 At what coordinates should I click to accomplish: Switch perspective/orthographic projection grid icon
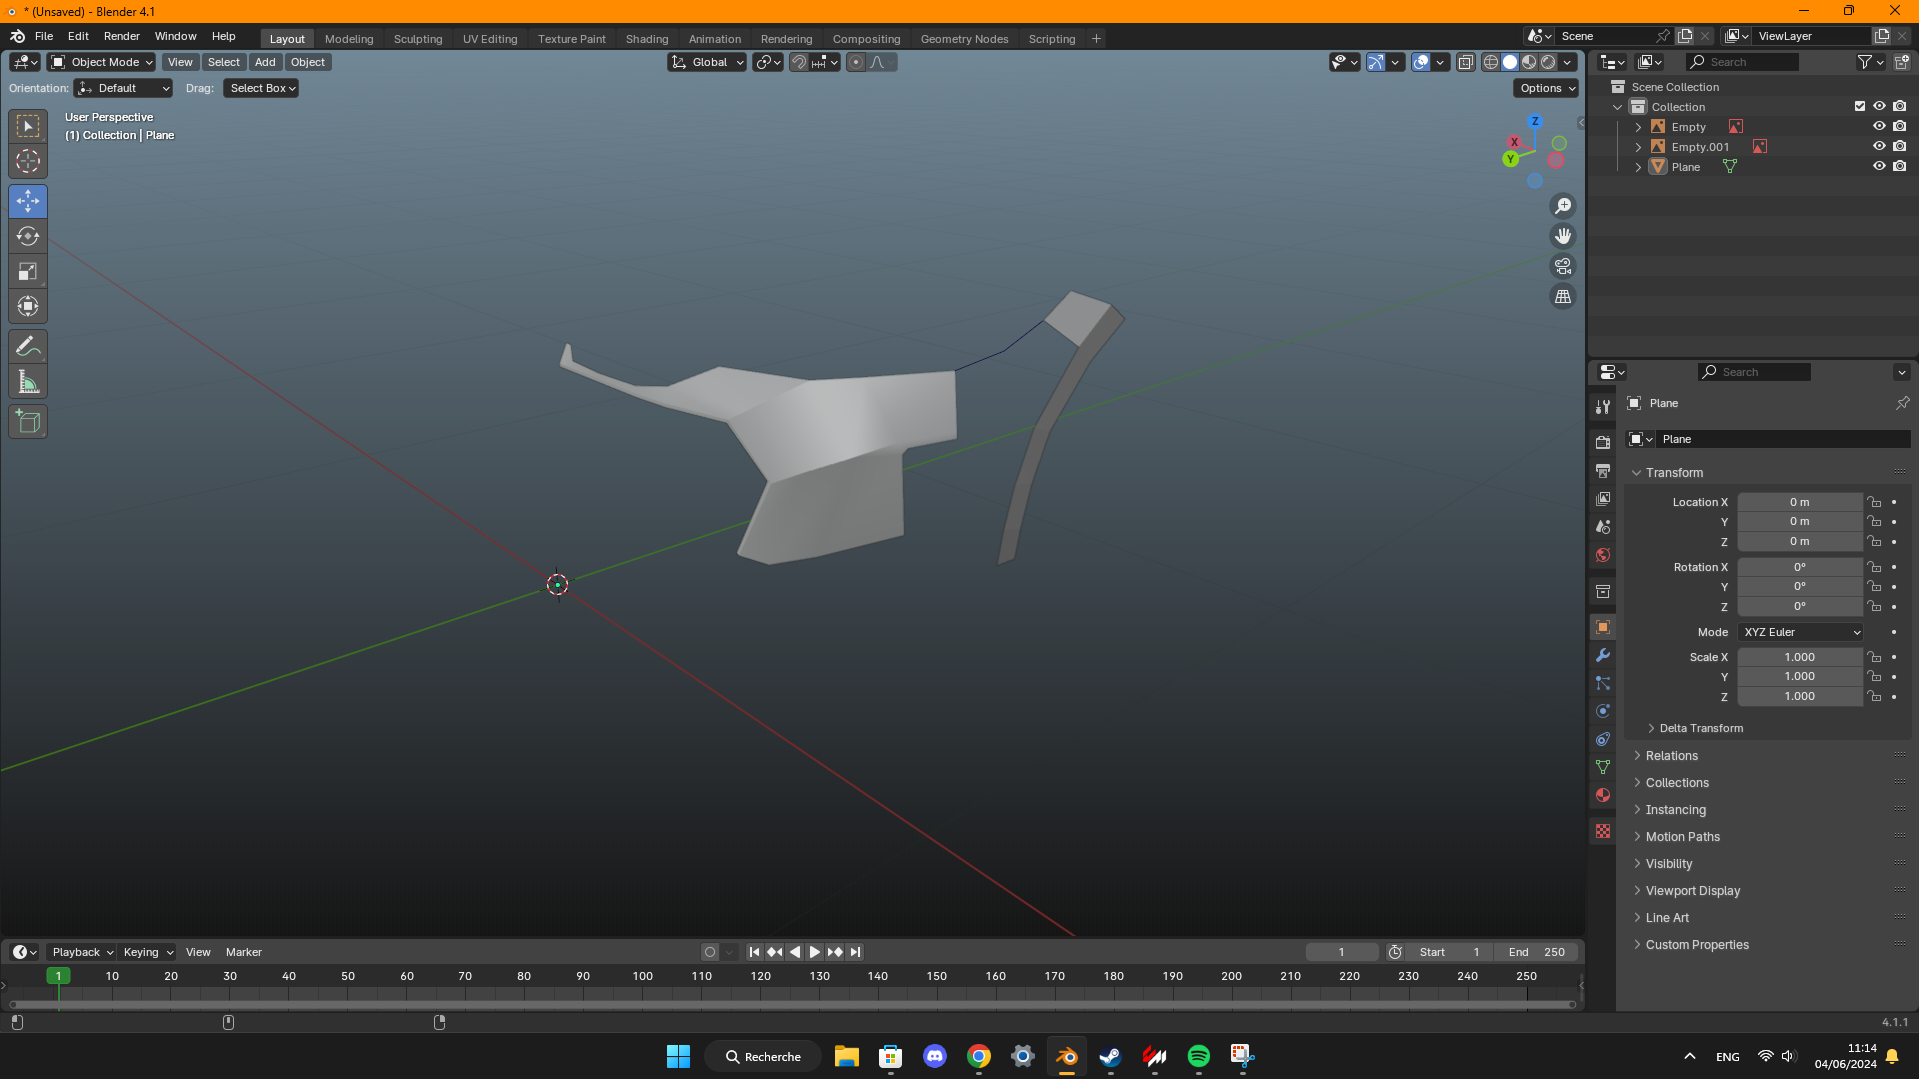click(x=1563, y=297)
